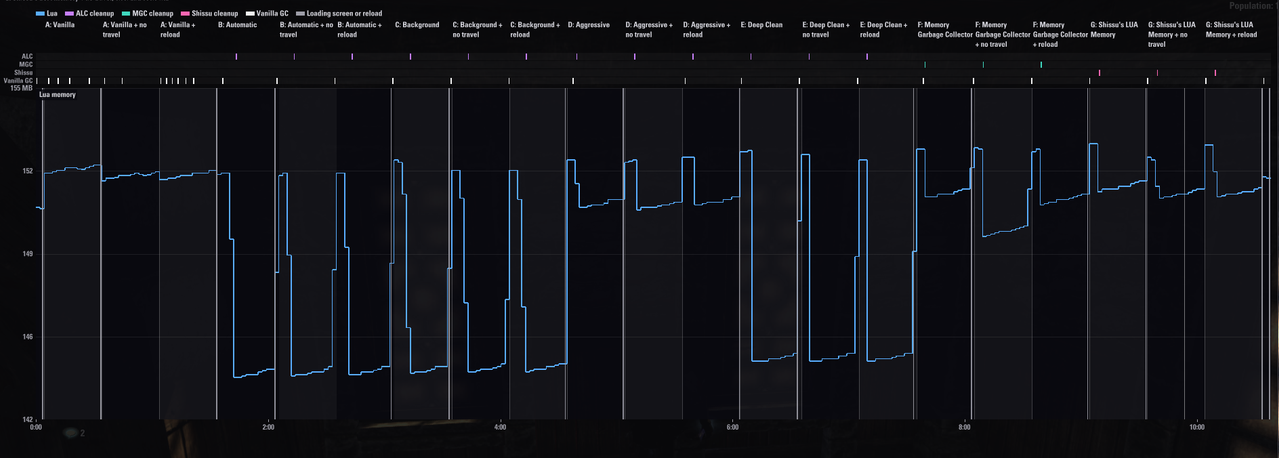Click the 149 y-axis tick label
Screen dimensions: 1279x458
28,254
